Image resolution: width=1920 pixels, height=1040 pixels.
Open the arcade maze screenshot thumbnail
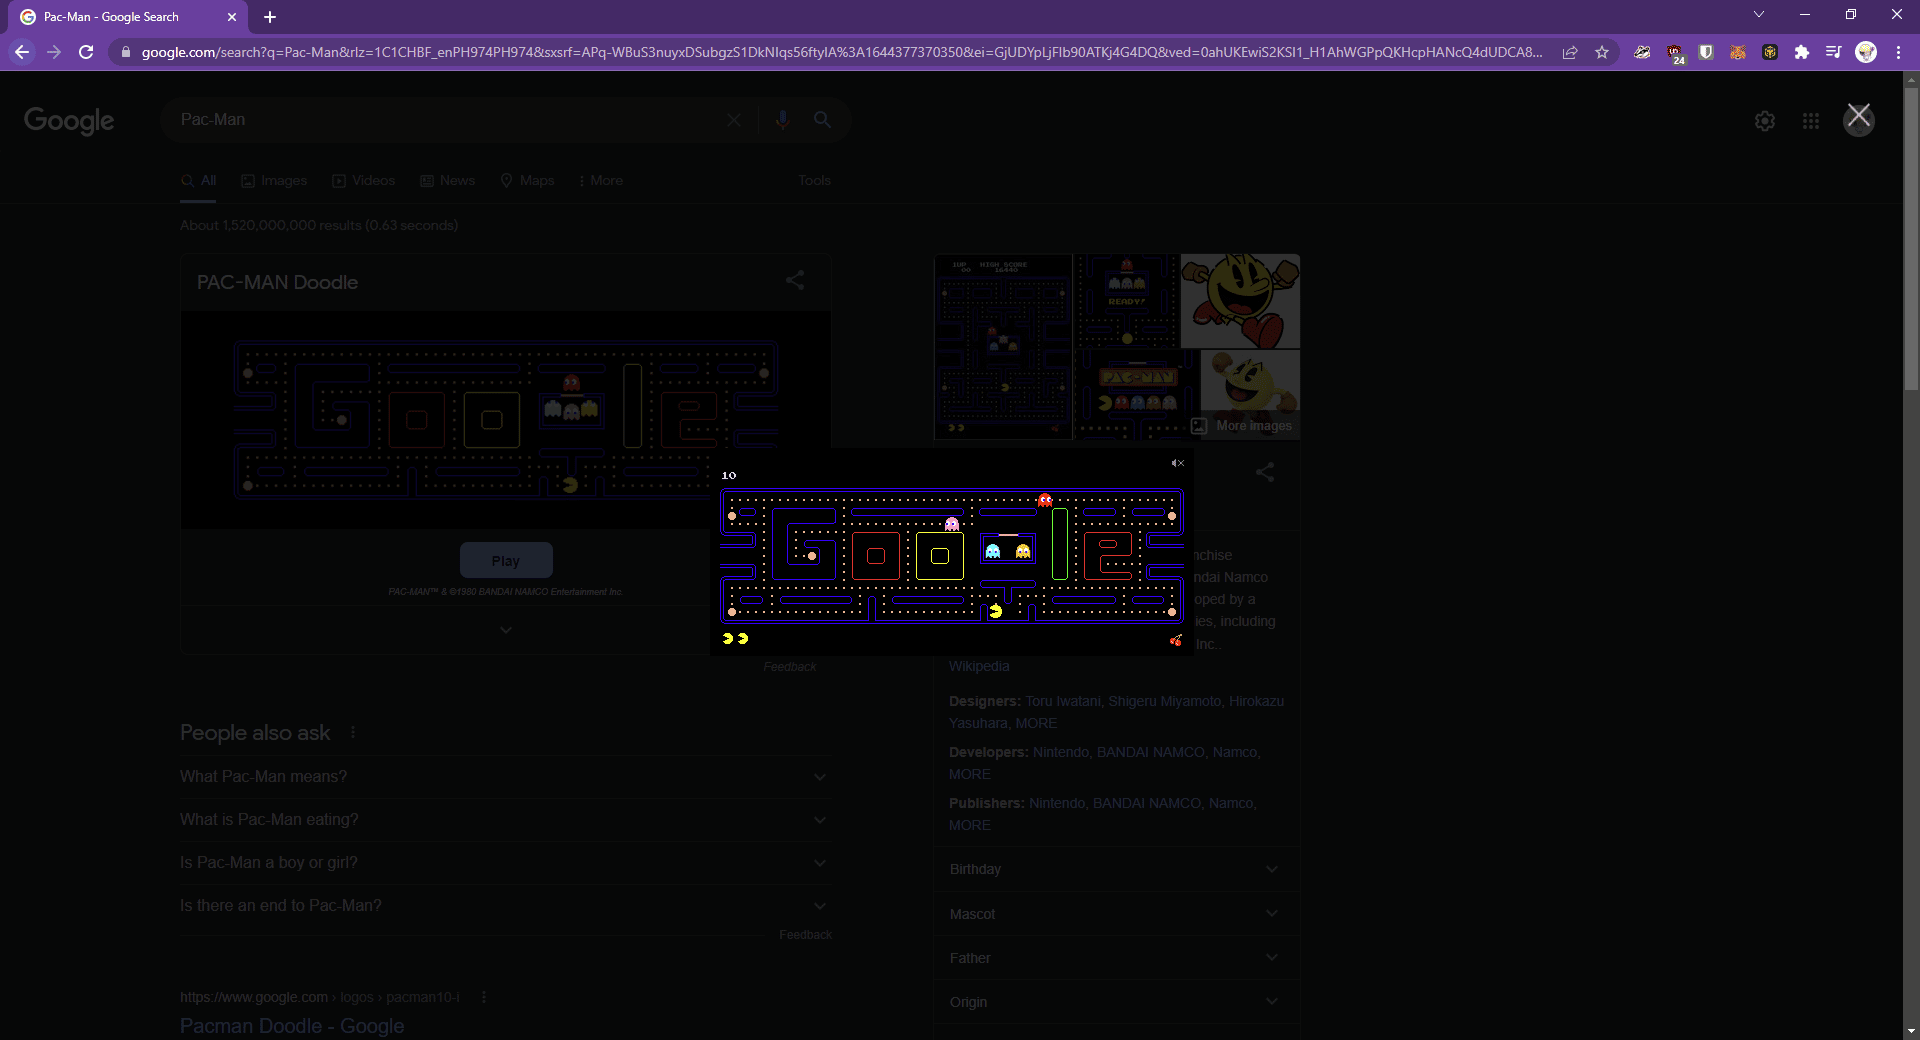[1003, 346]
